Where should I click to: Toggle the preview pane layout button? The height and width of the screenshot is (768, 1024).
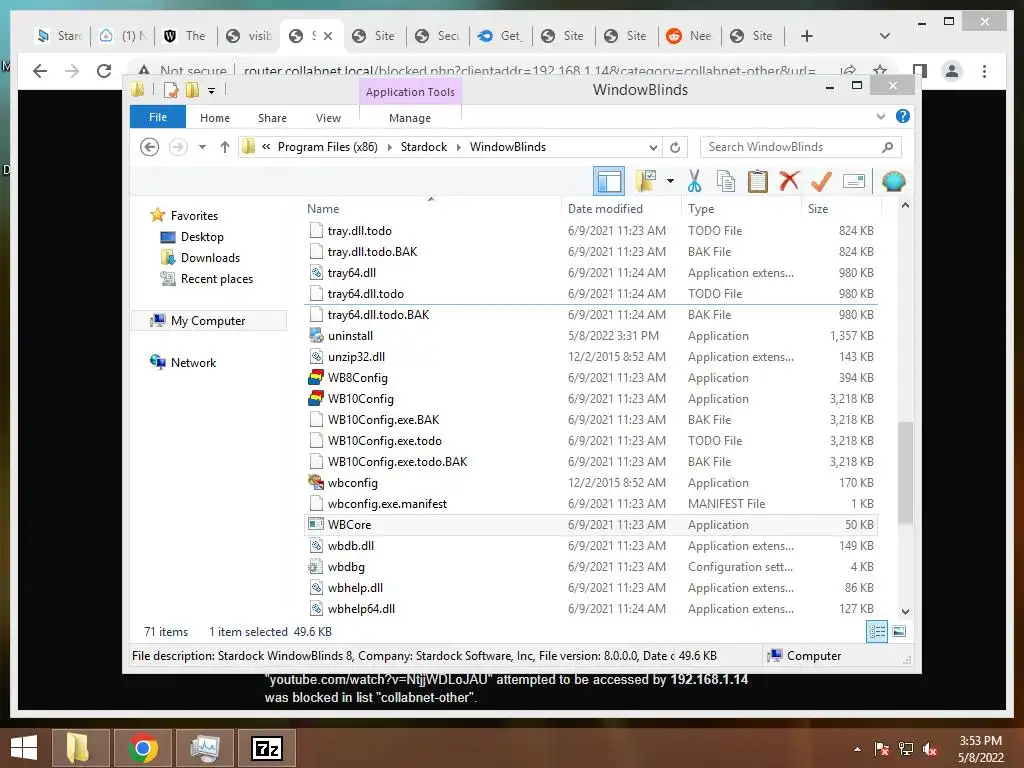pos(609,181)
